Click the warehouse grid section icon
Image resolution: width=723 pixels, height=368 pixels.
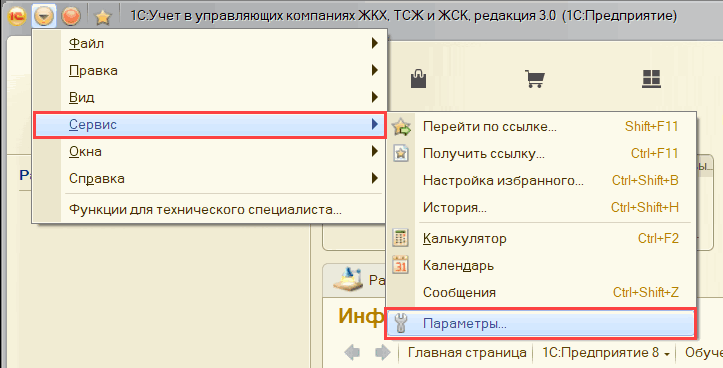click(652, 79)
